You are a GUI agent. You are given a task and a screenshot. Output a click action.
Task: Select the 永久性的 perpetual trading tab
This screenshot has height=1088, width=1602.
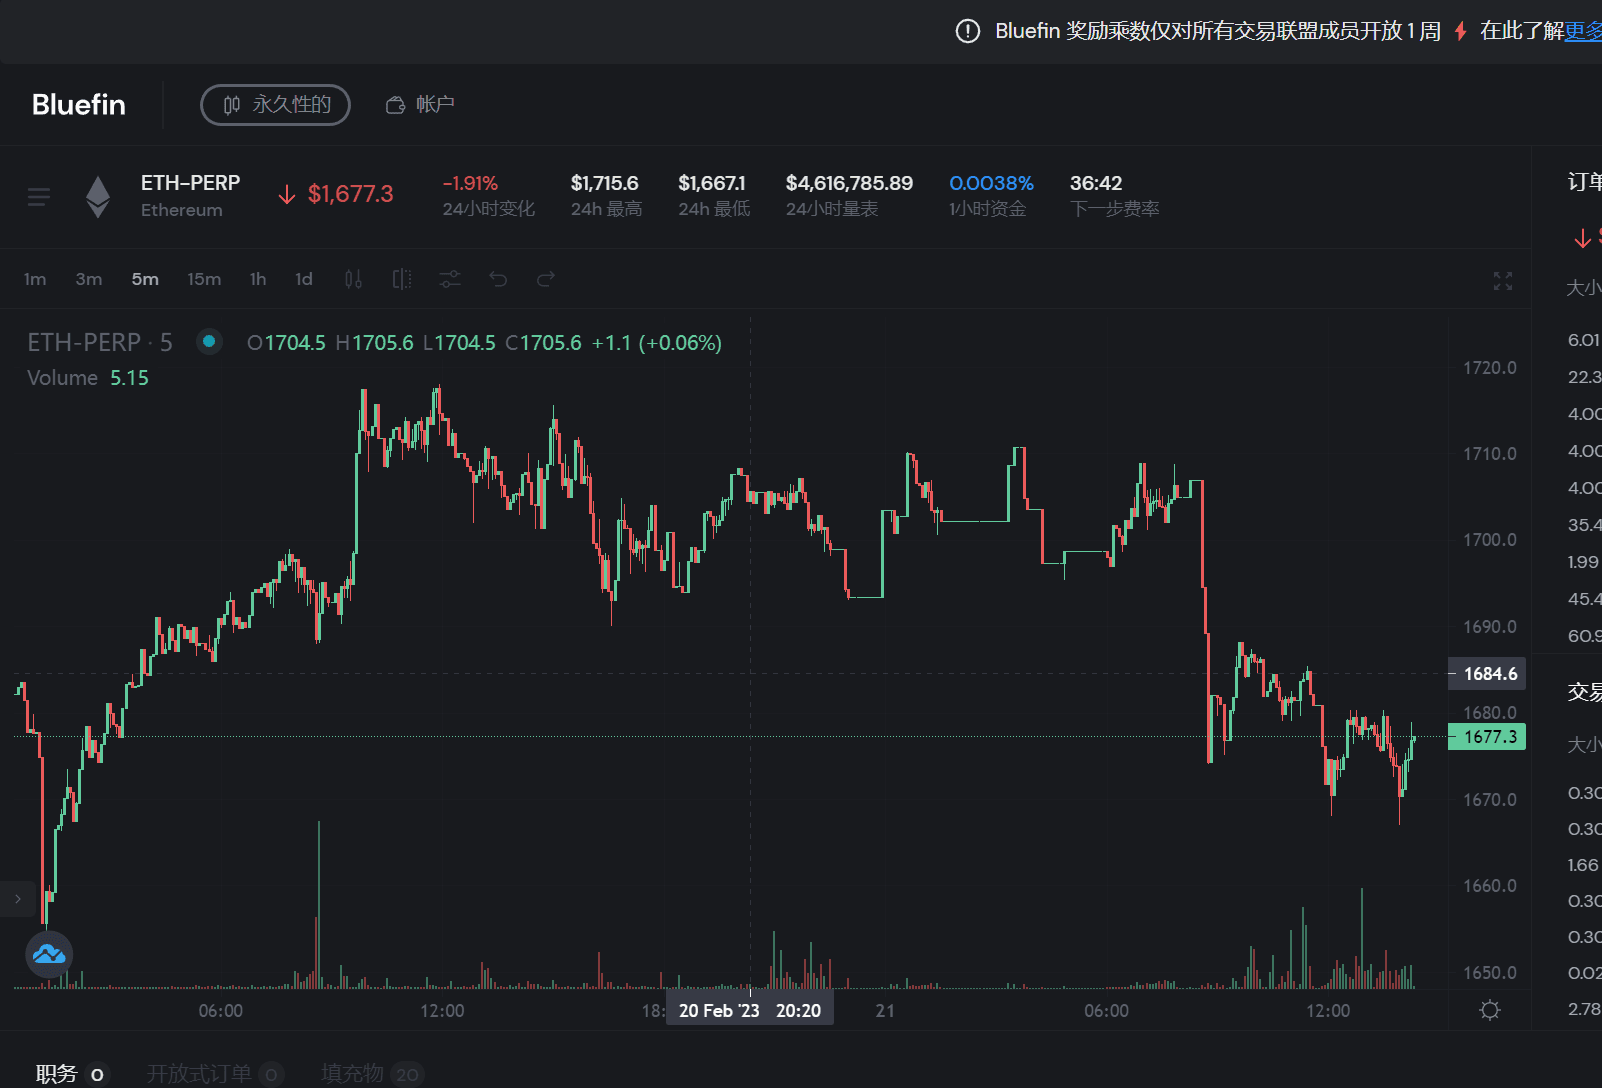275,105
